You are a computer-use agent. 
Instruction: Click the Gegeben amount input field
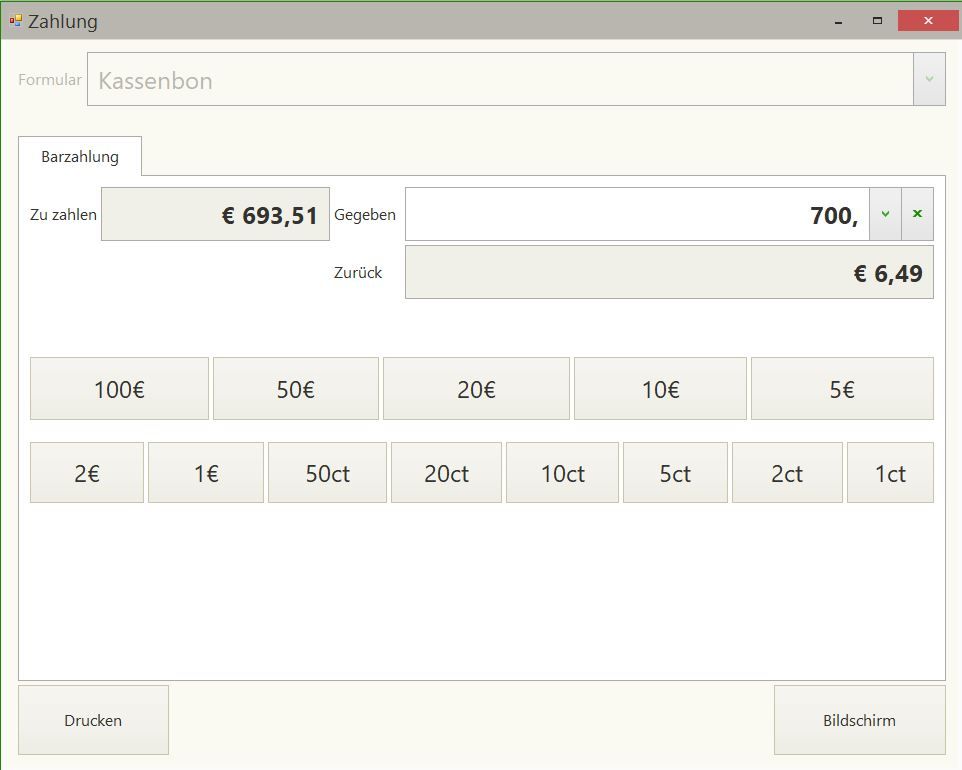click(637, 214)
